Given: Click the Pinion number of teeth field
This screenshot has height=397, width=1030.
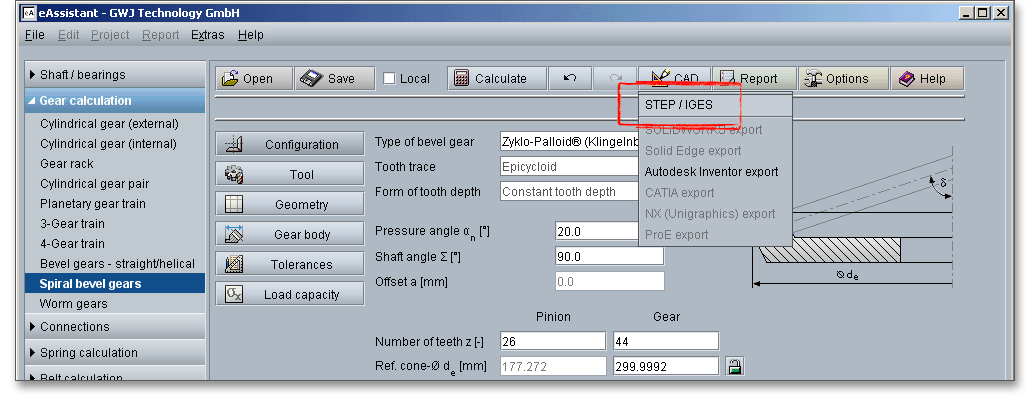Looking at the screenshot, I should 552,341.
